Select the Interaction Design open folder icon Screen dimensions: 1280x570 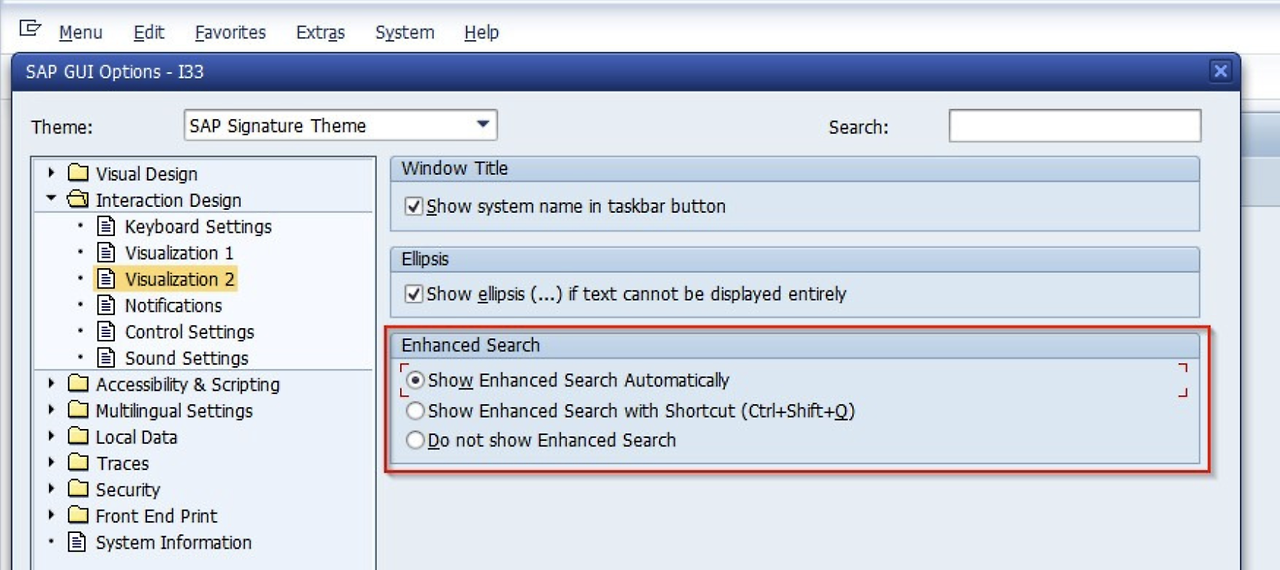(78, 199)
